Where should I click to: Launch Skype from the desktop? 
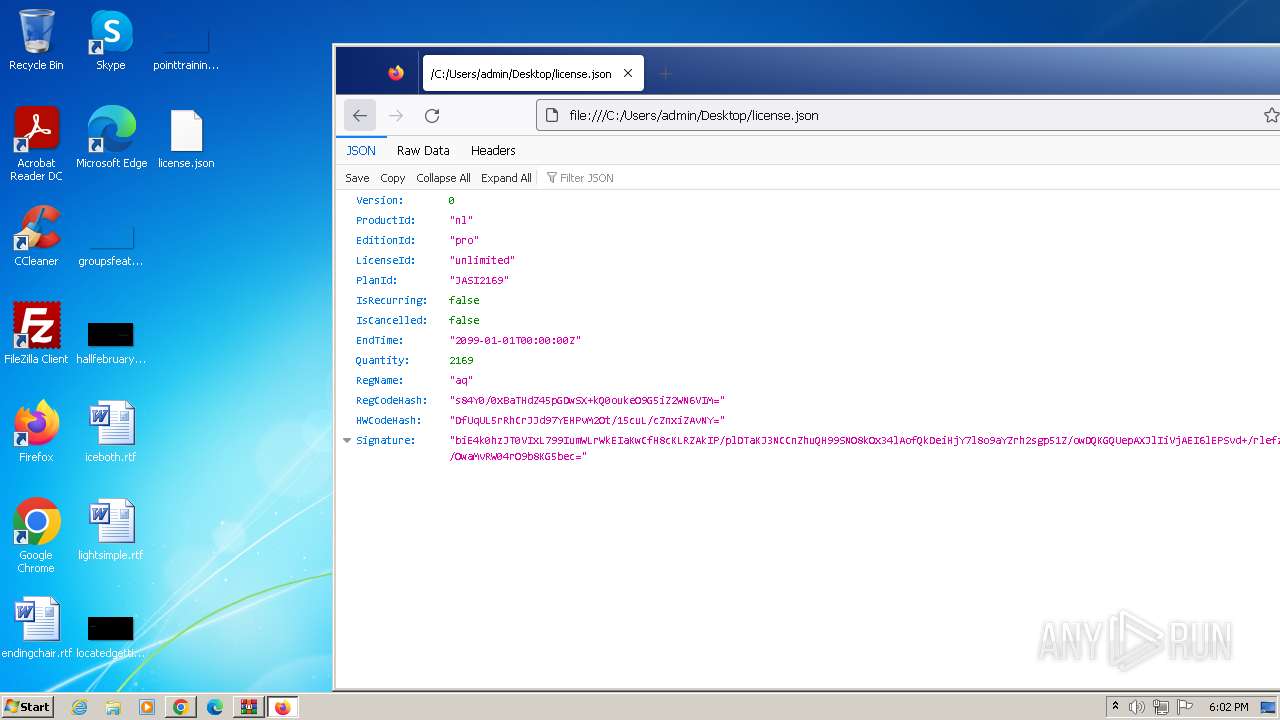tap(110, 40)
